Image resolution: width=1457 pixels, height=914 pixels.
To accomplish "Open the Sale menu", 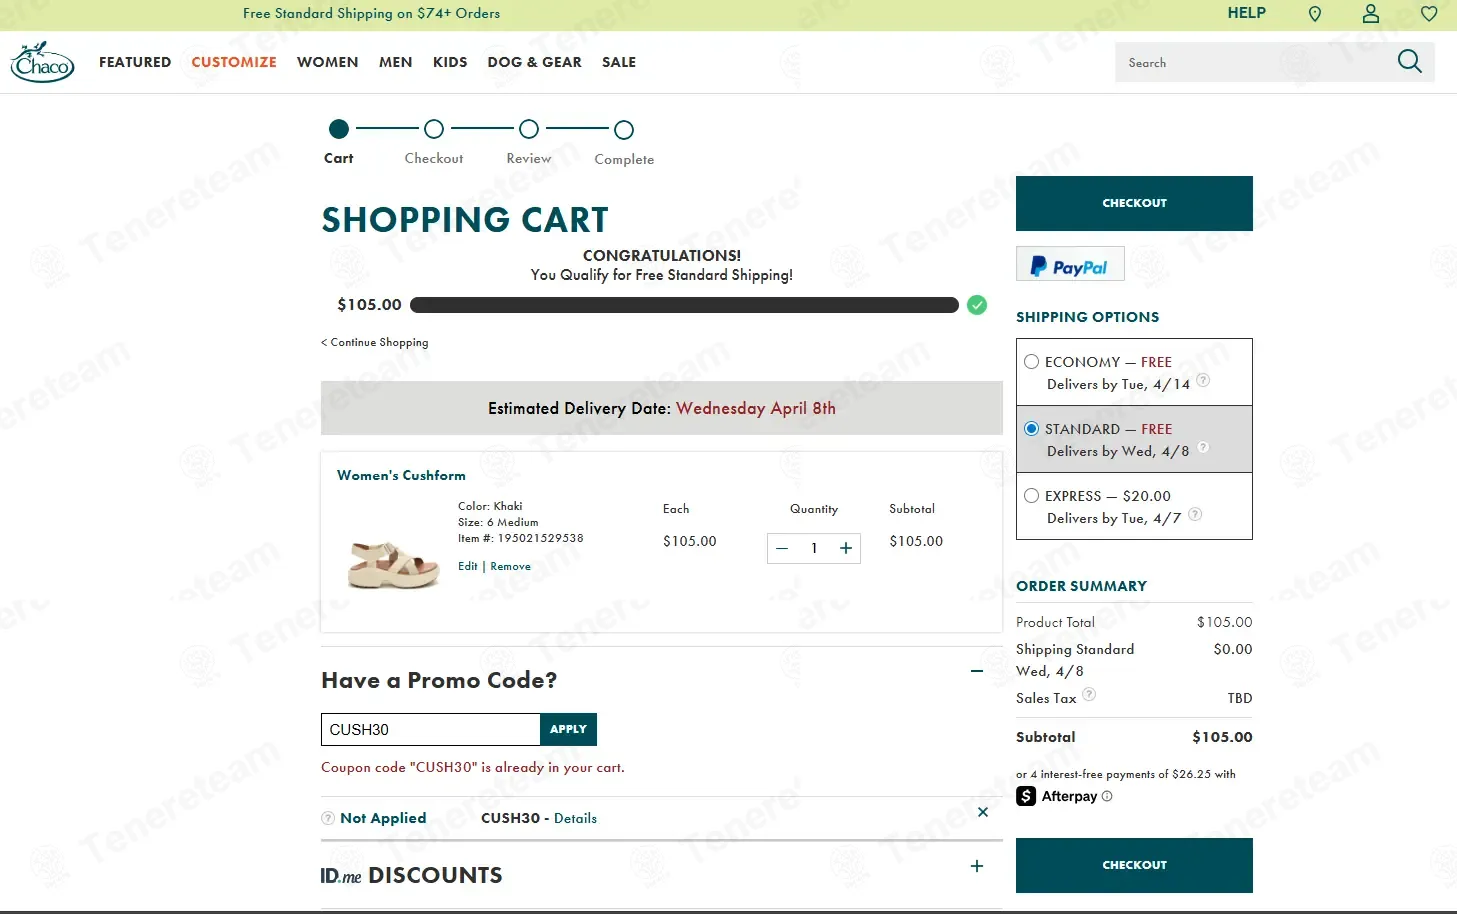I will pos(619,62).
